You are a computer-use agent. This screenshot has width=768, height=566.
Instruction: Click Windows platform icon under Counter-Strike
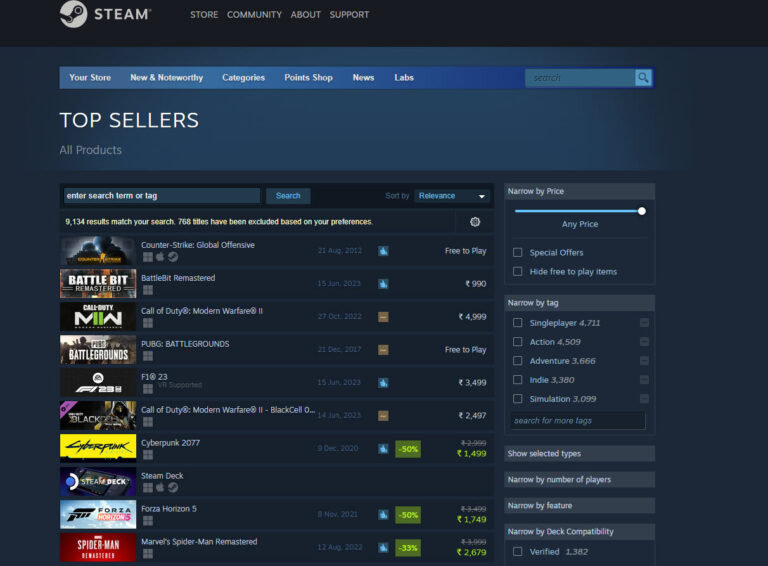[x=147, y=257]
